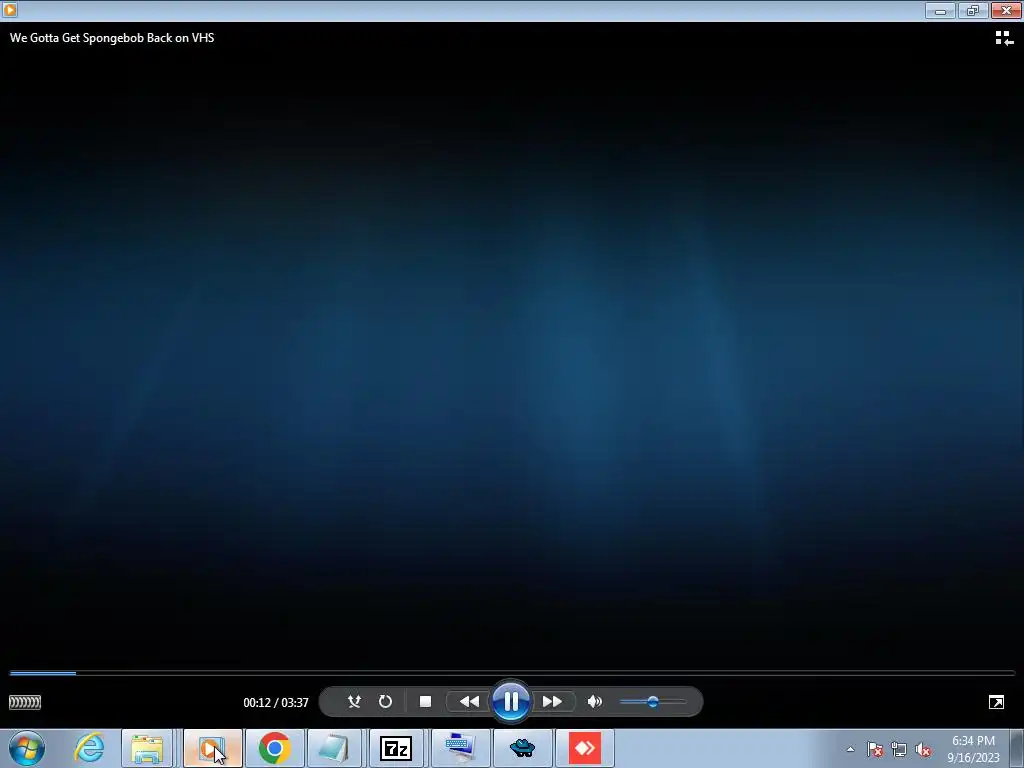1024x768 pixels.
Task: Launch Internet Explorer from taskbar
Action: (89, 748)
